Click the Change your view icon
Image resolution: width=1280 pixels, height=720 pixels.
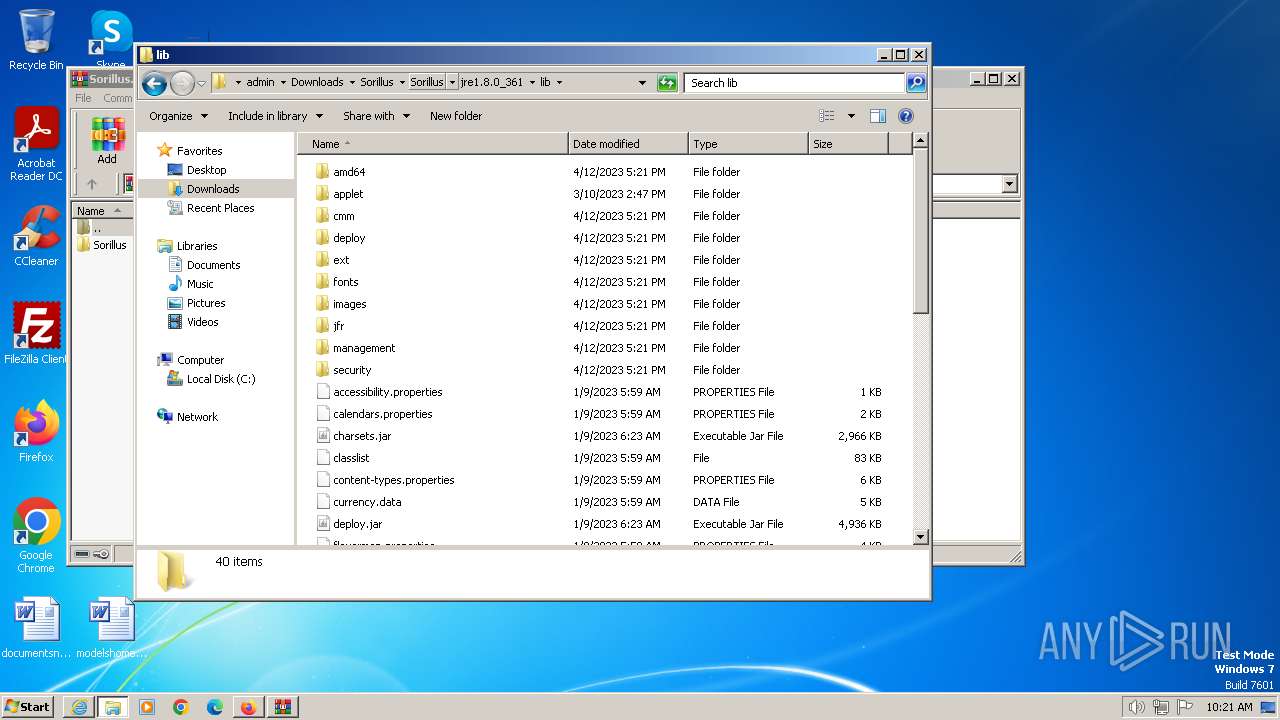click(x=827, y=116)
